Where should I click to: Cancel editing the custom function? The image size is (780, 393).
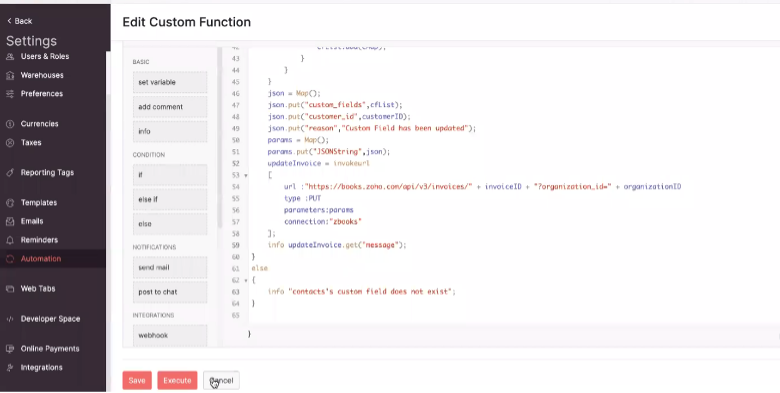pyautogui.click(x=221, y=381)
